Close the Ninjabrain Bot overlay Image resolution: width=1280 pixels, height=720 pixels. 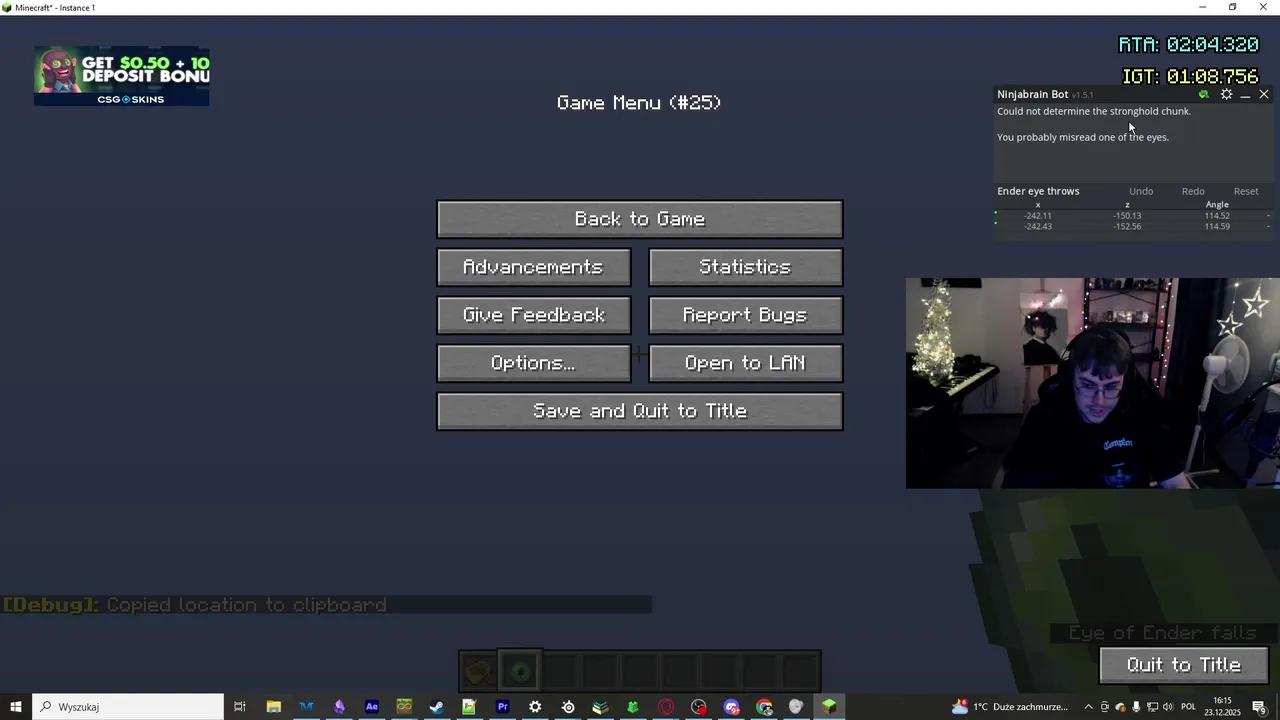[x=1264, y=94]
